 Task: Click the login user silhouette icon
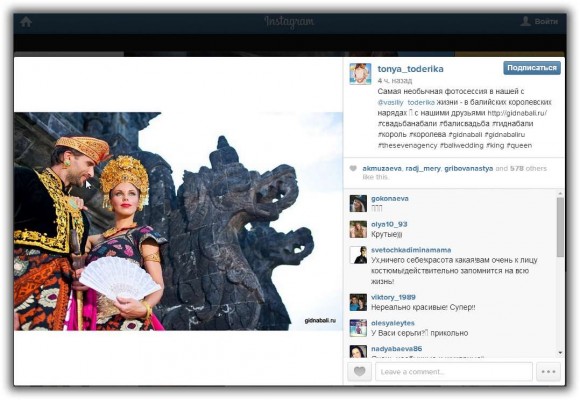(525, 21)
